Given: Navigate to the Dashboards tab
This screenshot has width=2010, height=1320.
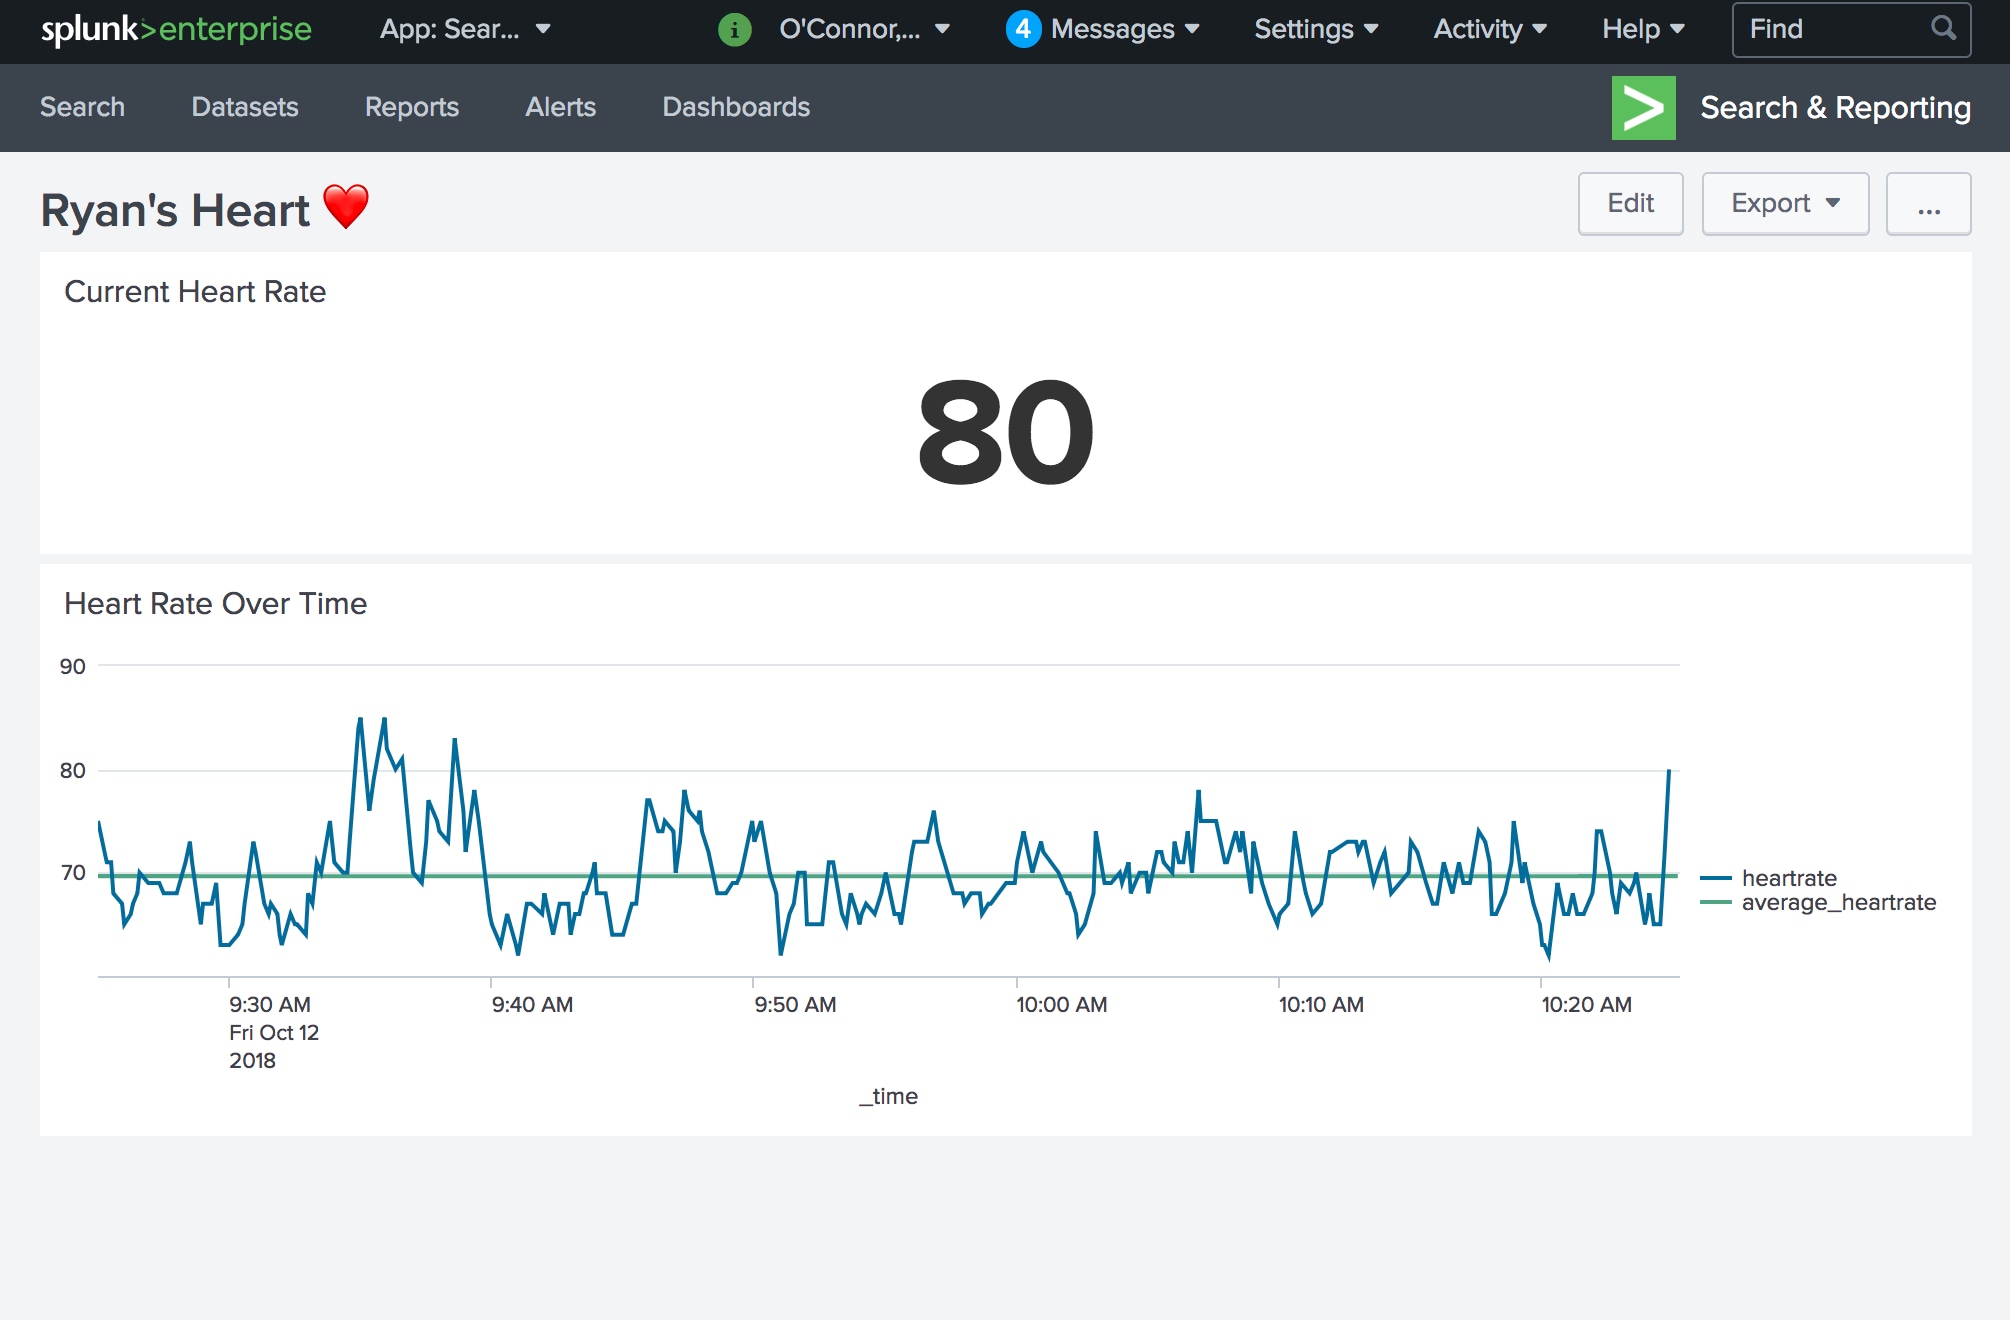Looking at the screenshot, I should pyautogui.click(x=736, y=107).
